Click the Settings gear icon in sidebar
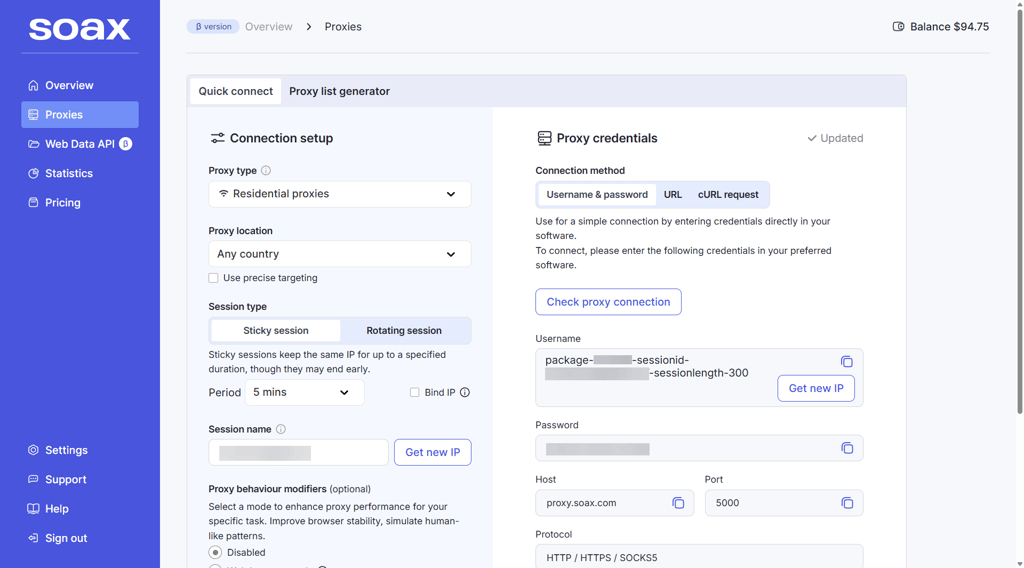This screenshot has height=568, width=1024. [x=33, y=450]
